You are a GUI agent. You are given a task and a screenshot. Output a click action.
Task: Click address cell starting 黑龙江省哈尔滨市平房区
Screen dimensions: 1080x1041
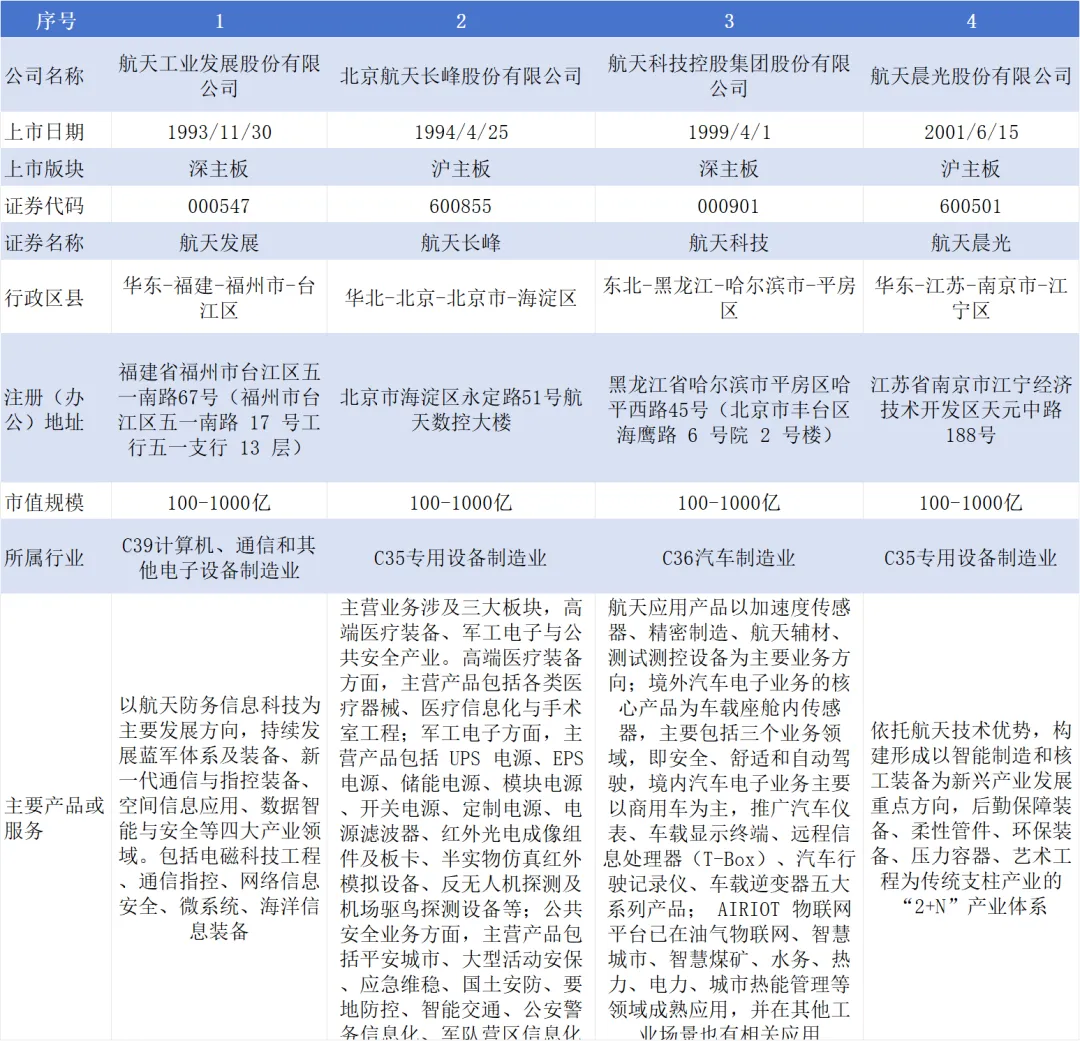[729, 409]
